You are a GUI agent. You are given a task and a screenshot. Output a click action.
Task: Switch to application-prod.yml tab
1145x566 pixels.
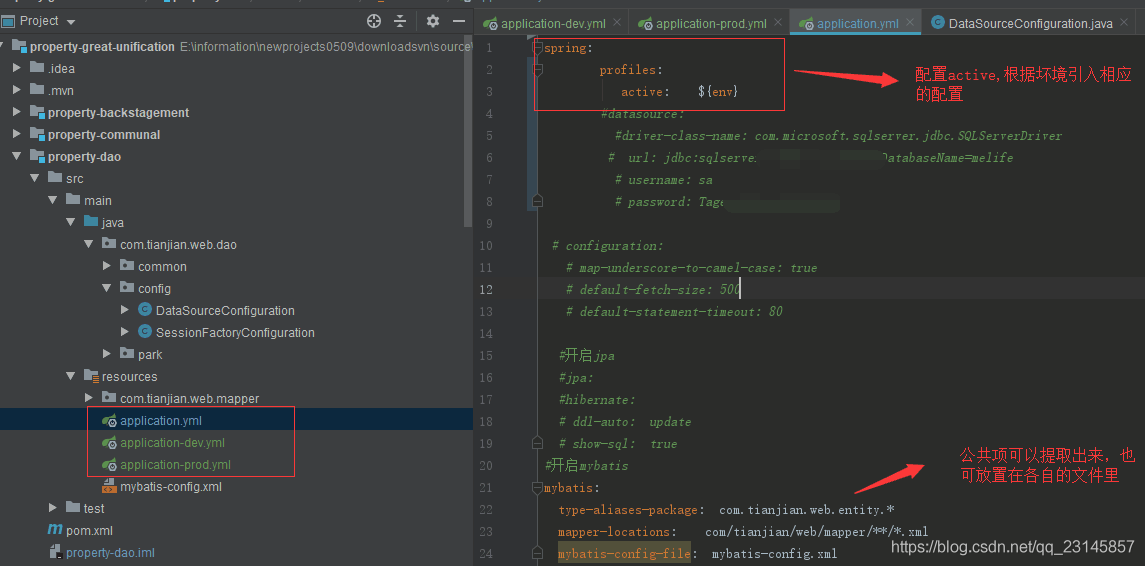711,23
